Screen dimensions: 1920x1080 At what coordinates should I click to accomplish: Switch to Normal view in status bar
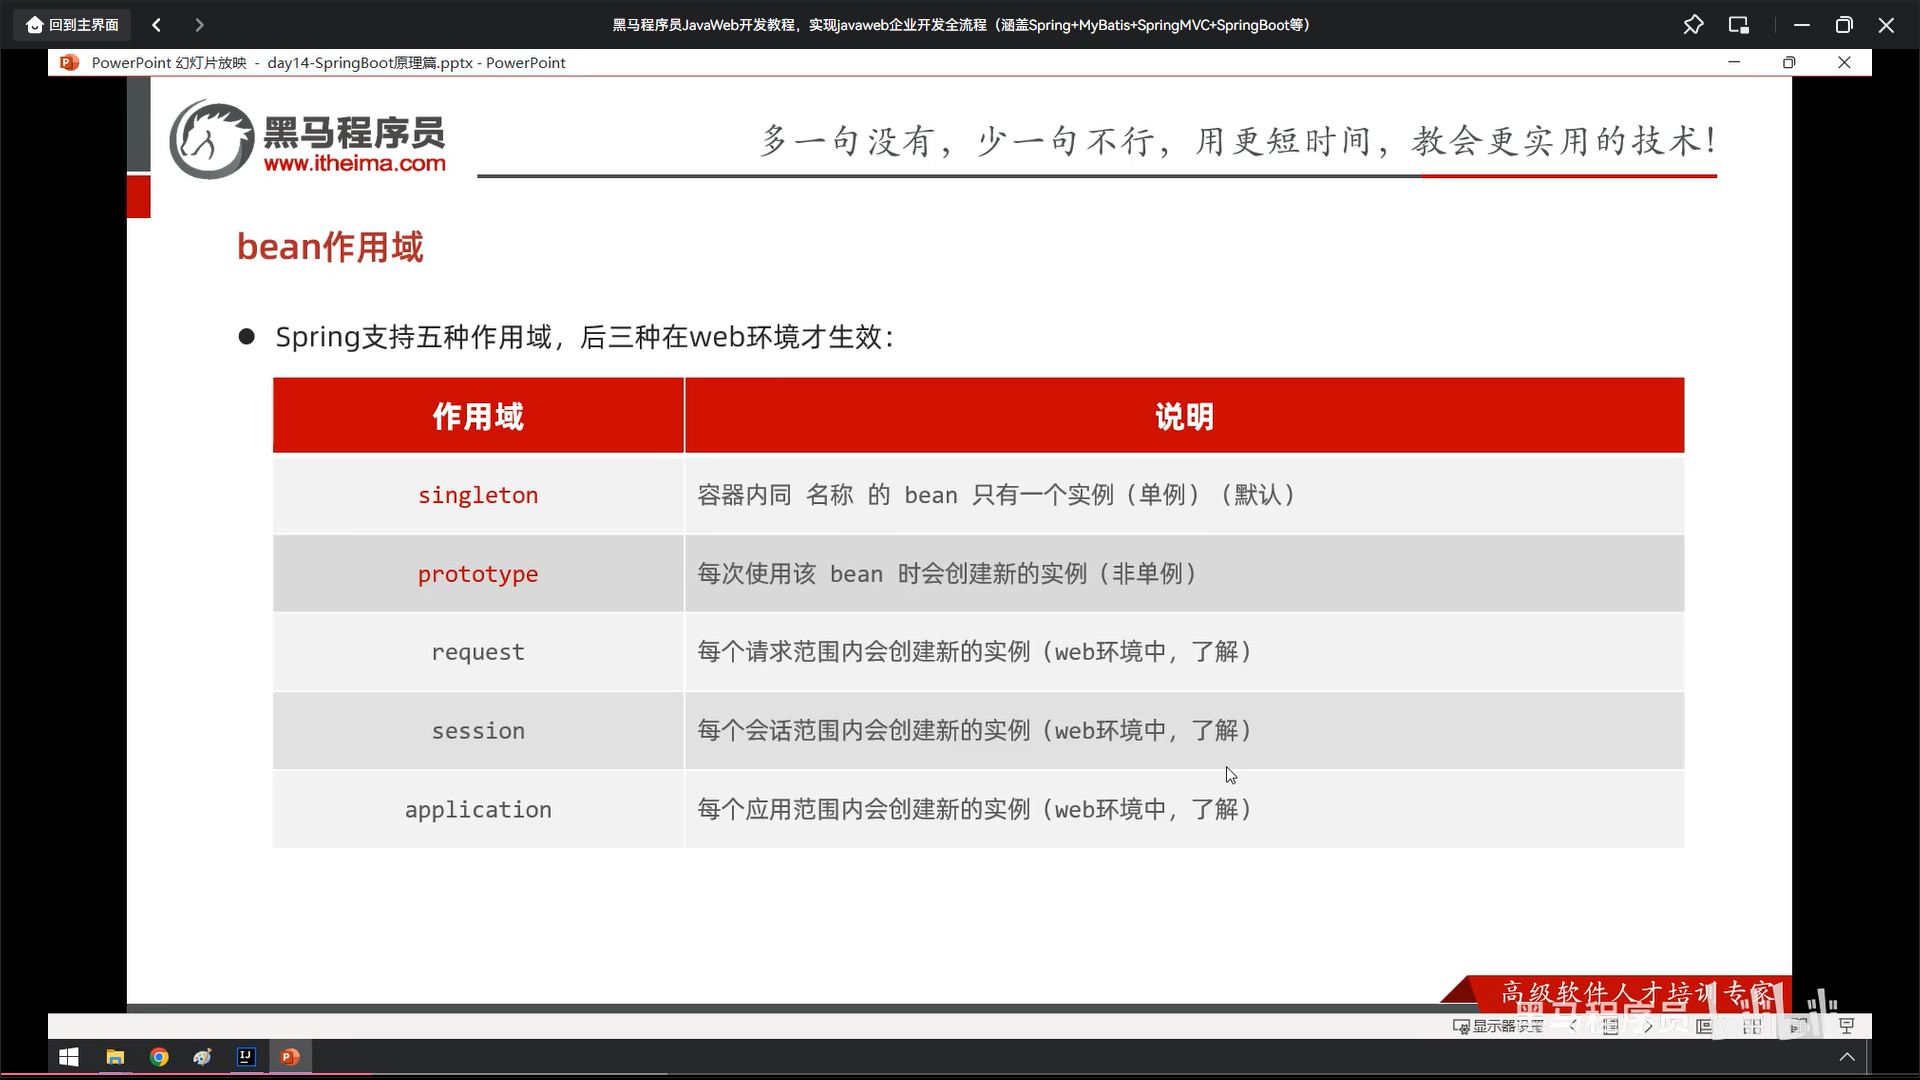(x=1704, y=1026)
